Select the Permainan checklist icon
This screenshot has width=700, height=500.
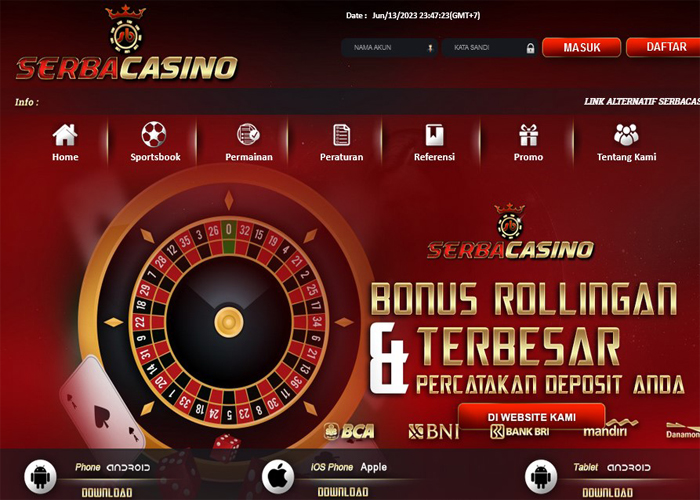pyautogui.click(x=248, y=134)
